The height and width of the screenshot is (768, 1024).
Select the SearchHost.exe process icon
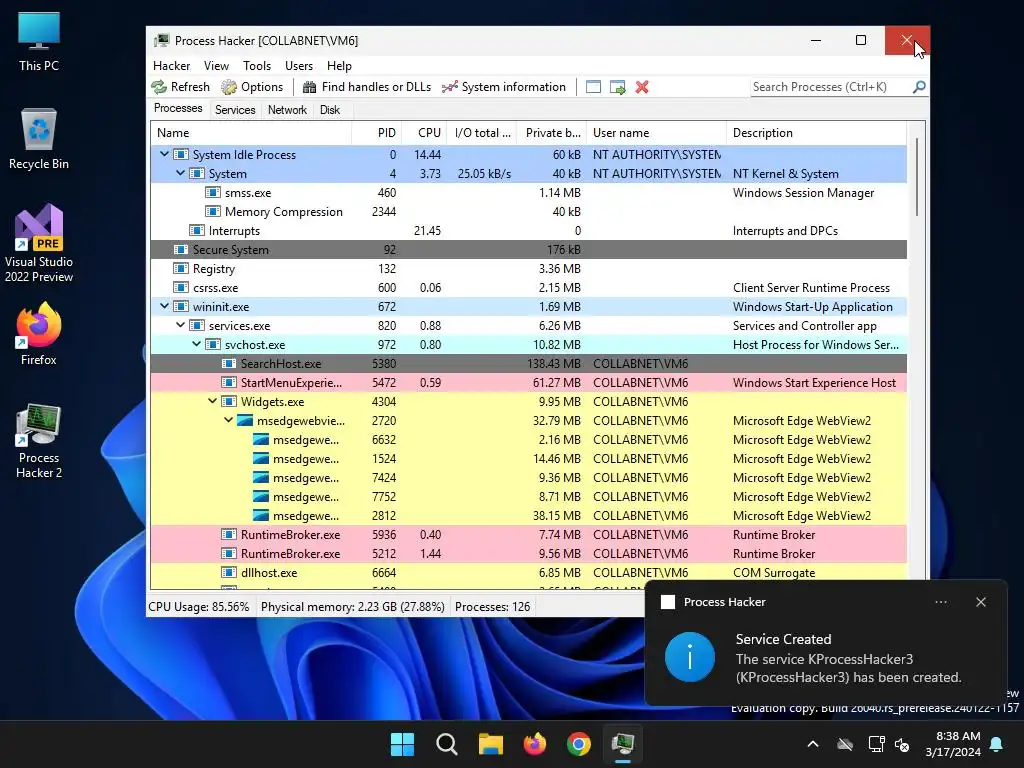(x=229, y=364)
